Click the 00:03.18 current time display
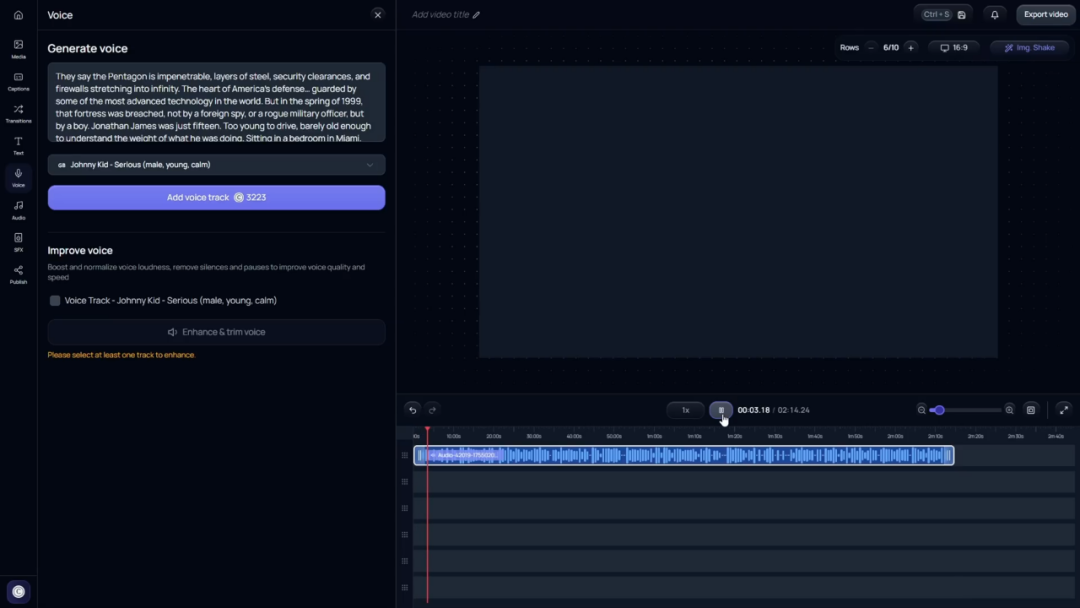This screenshot has height=608, width=1080. click(x=754, y=410)
